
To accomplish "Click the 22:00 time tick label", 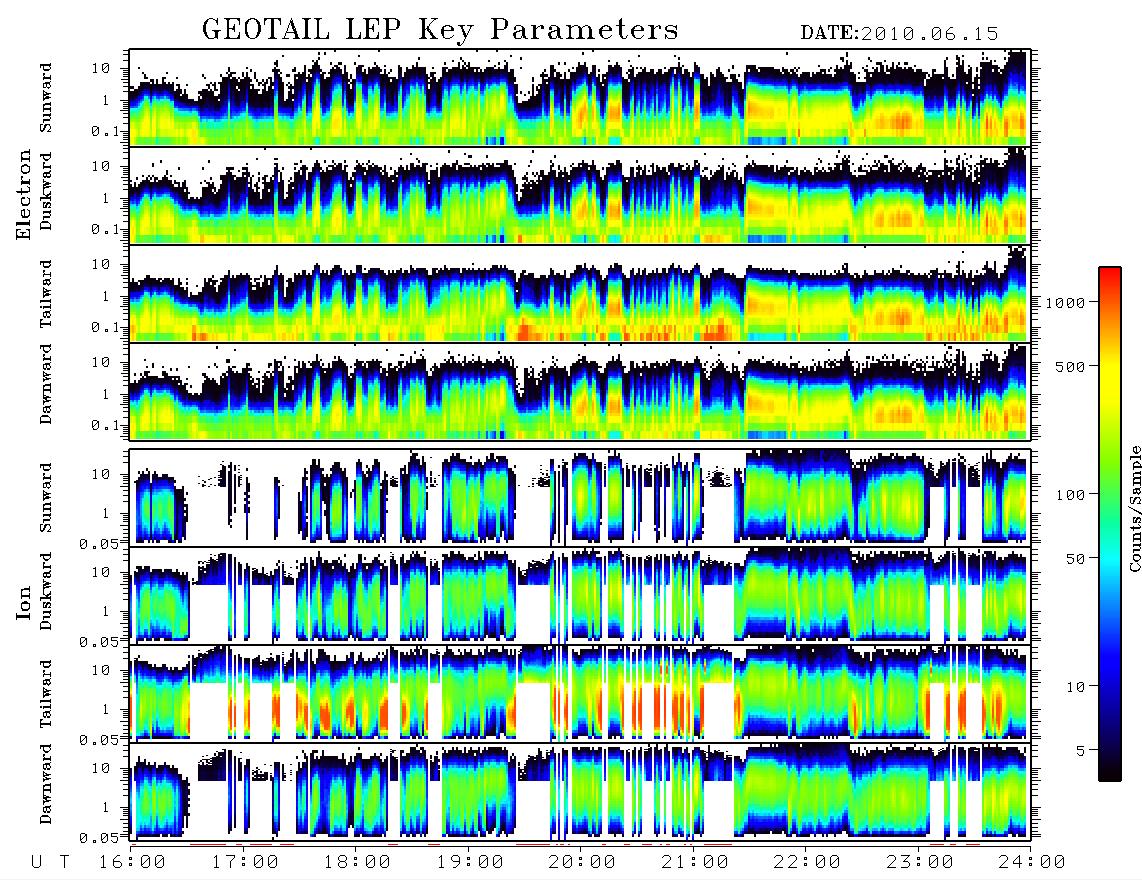I will point(808,863).
